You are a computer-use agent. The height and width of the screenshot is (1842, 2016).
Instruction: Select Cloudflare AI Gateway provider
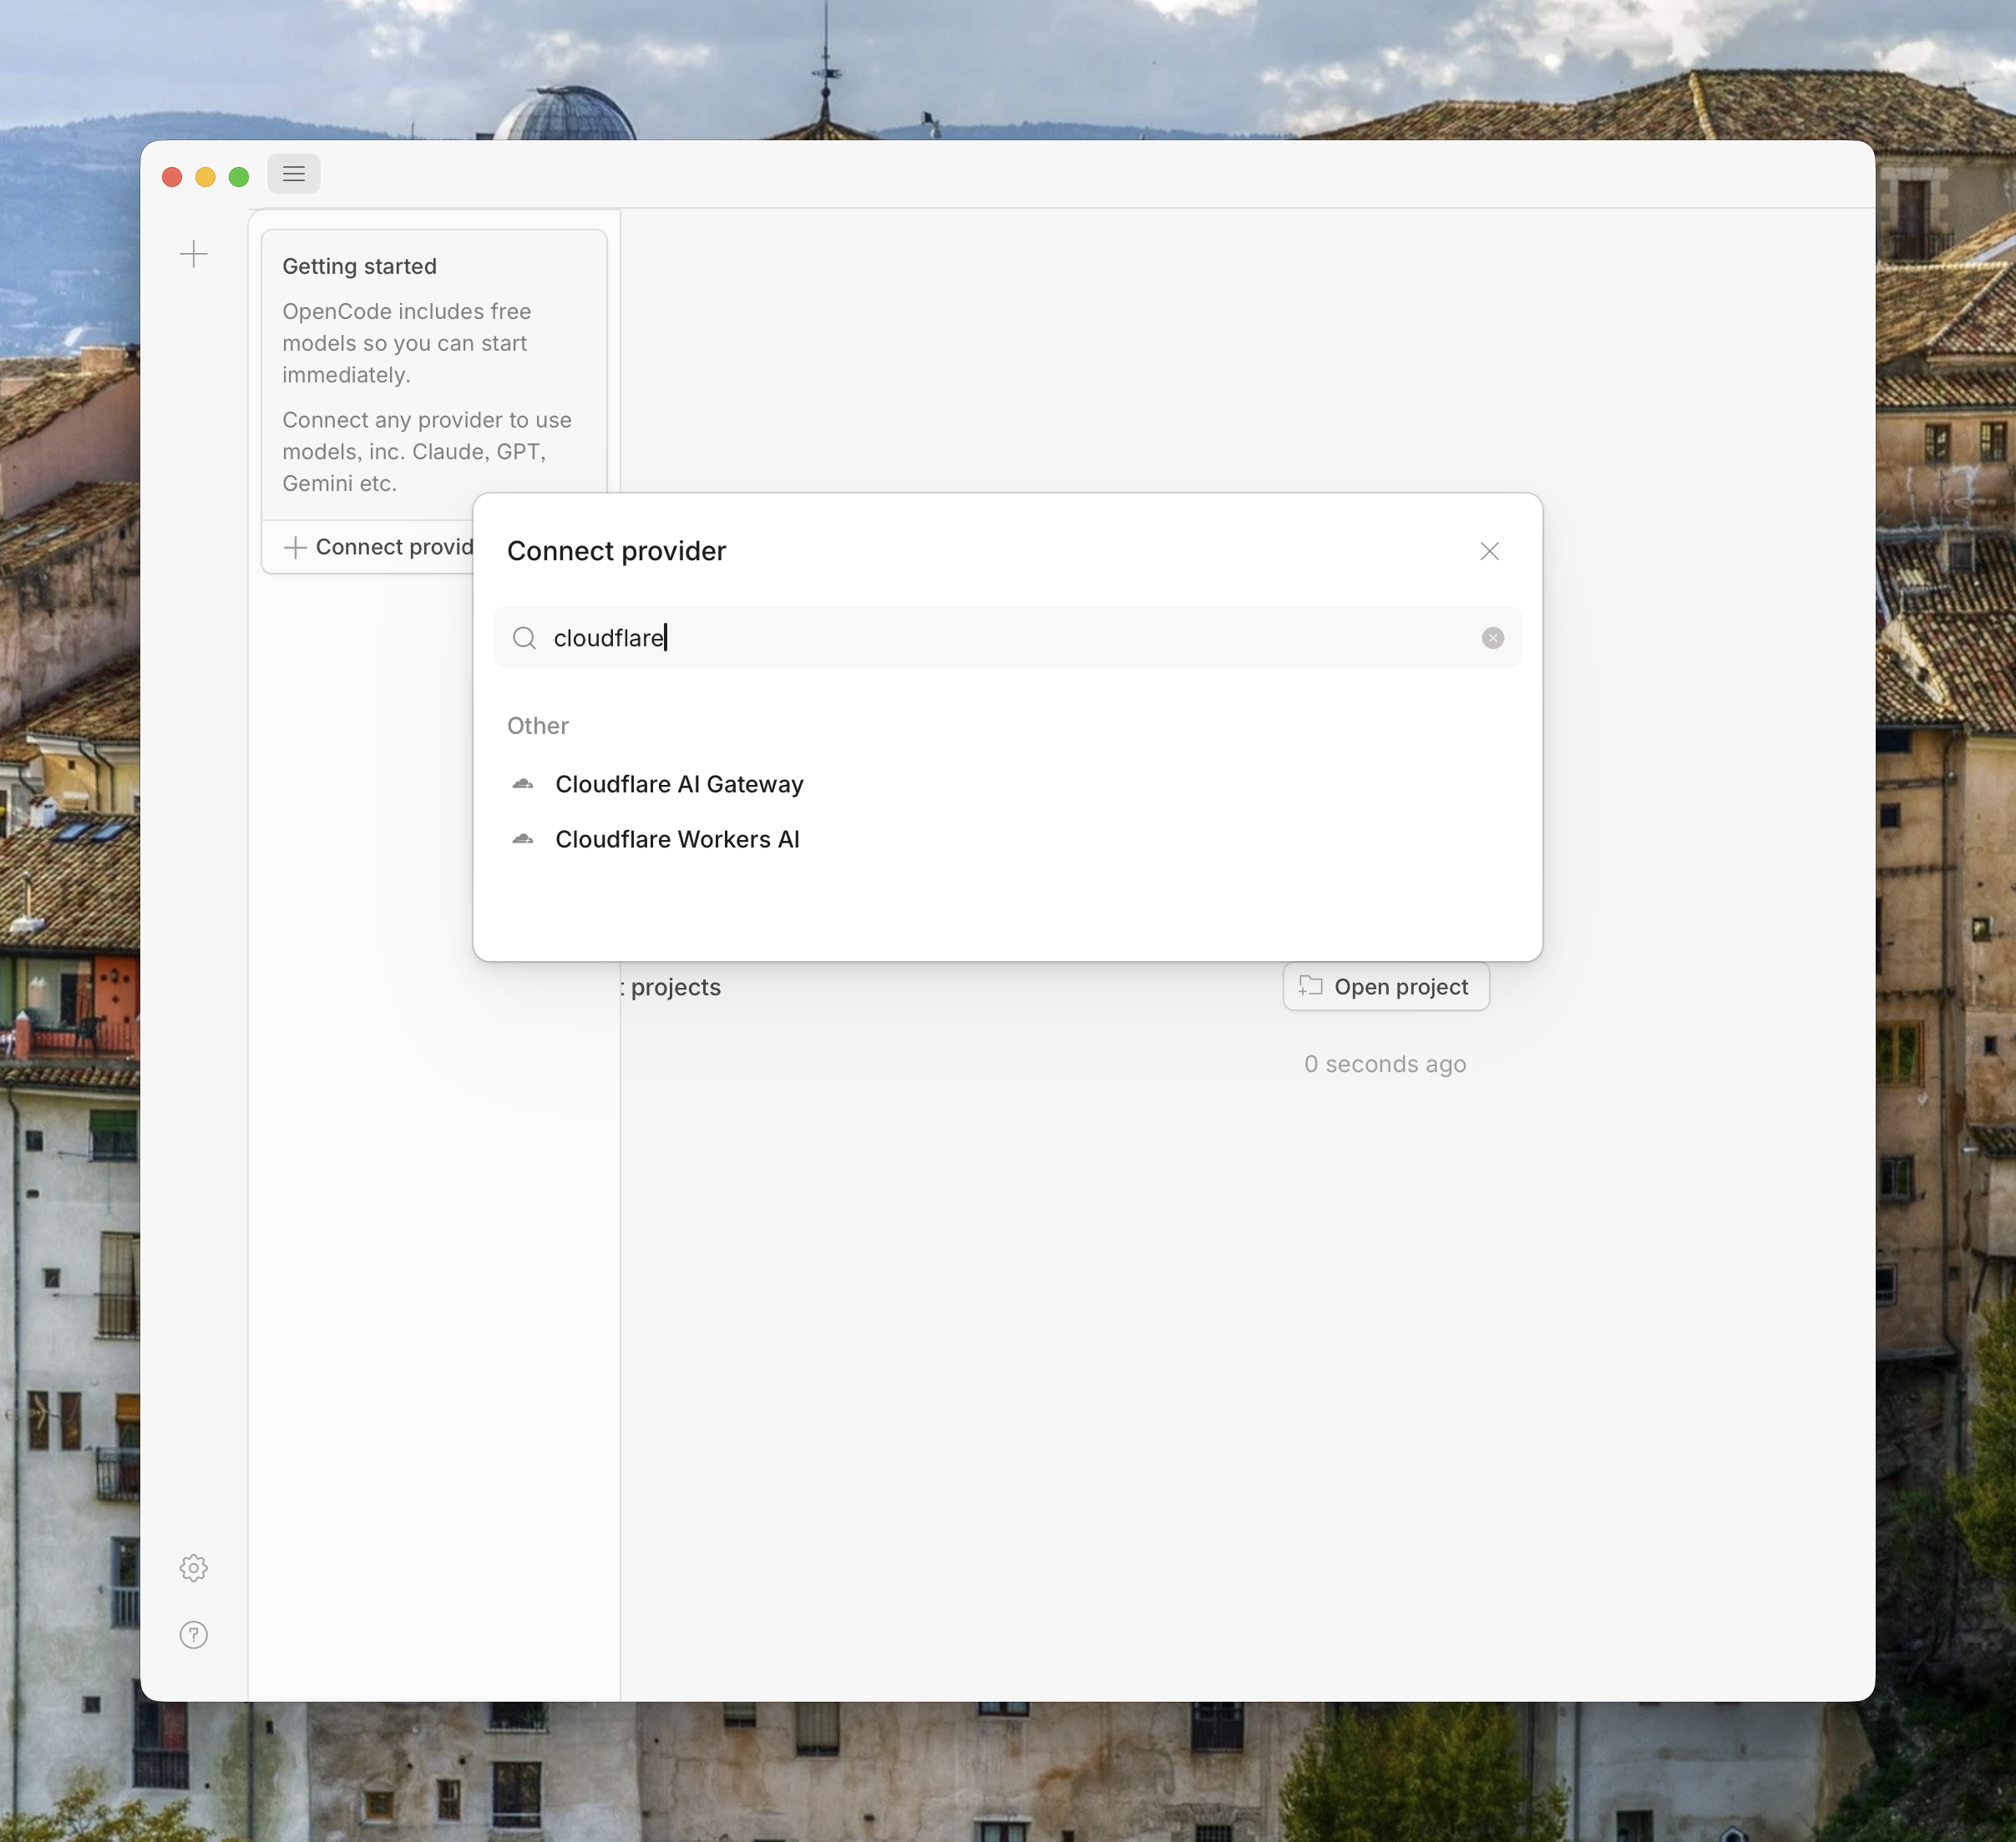(679, 784)
